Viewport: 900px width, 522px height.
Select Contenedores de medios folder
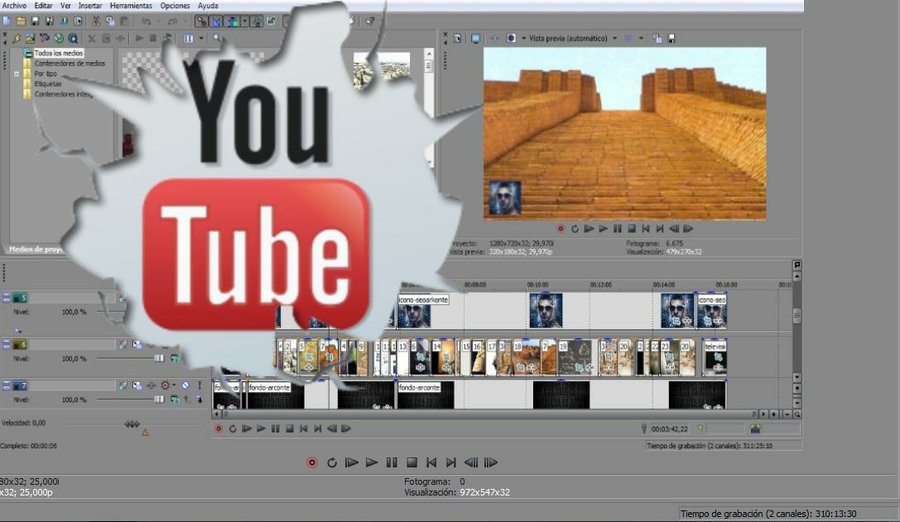click(69, 63)
